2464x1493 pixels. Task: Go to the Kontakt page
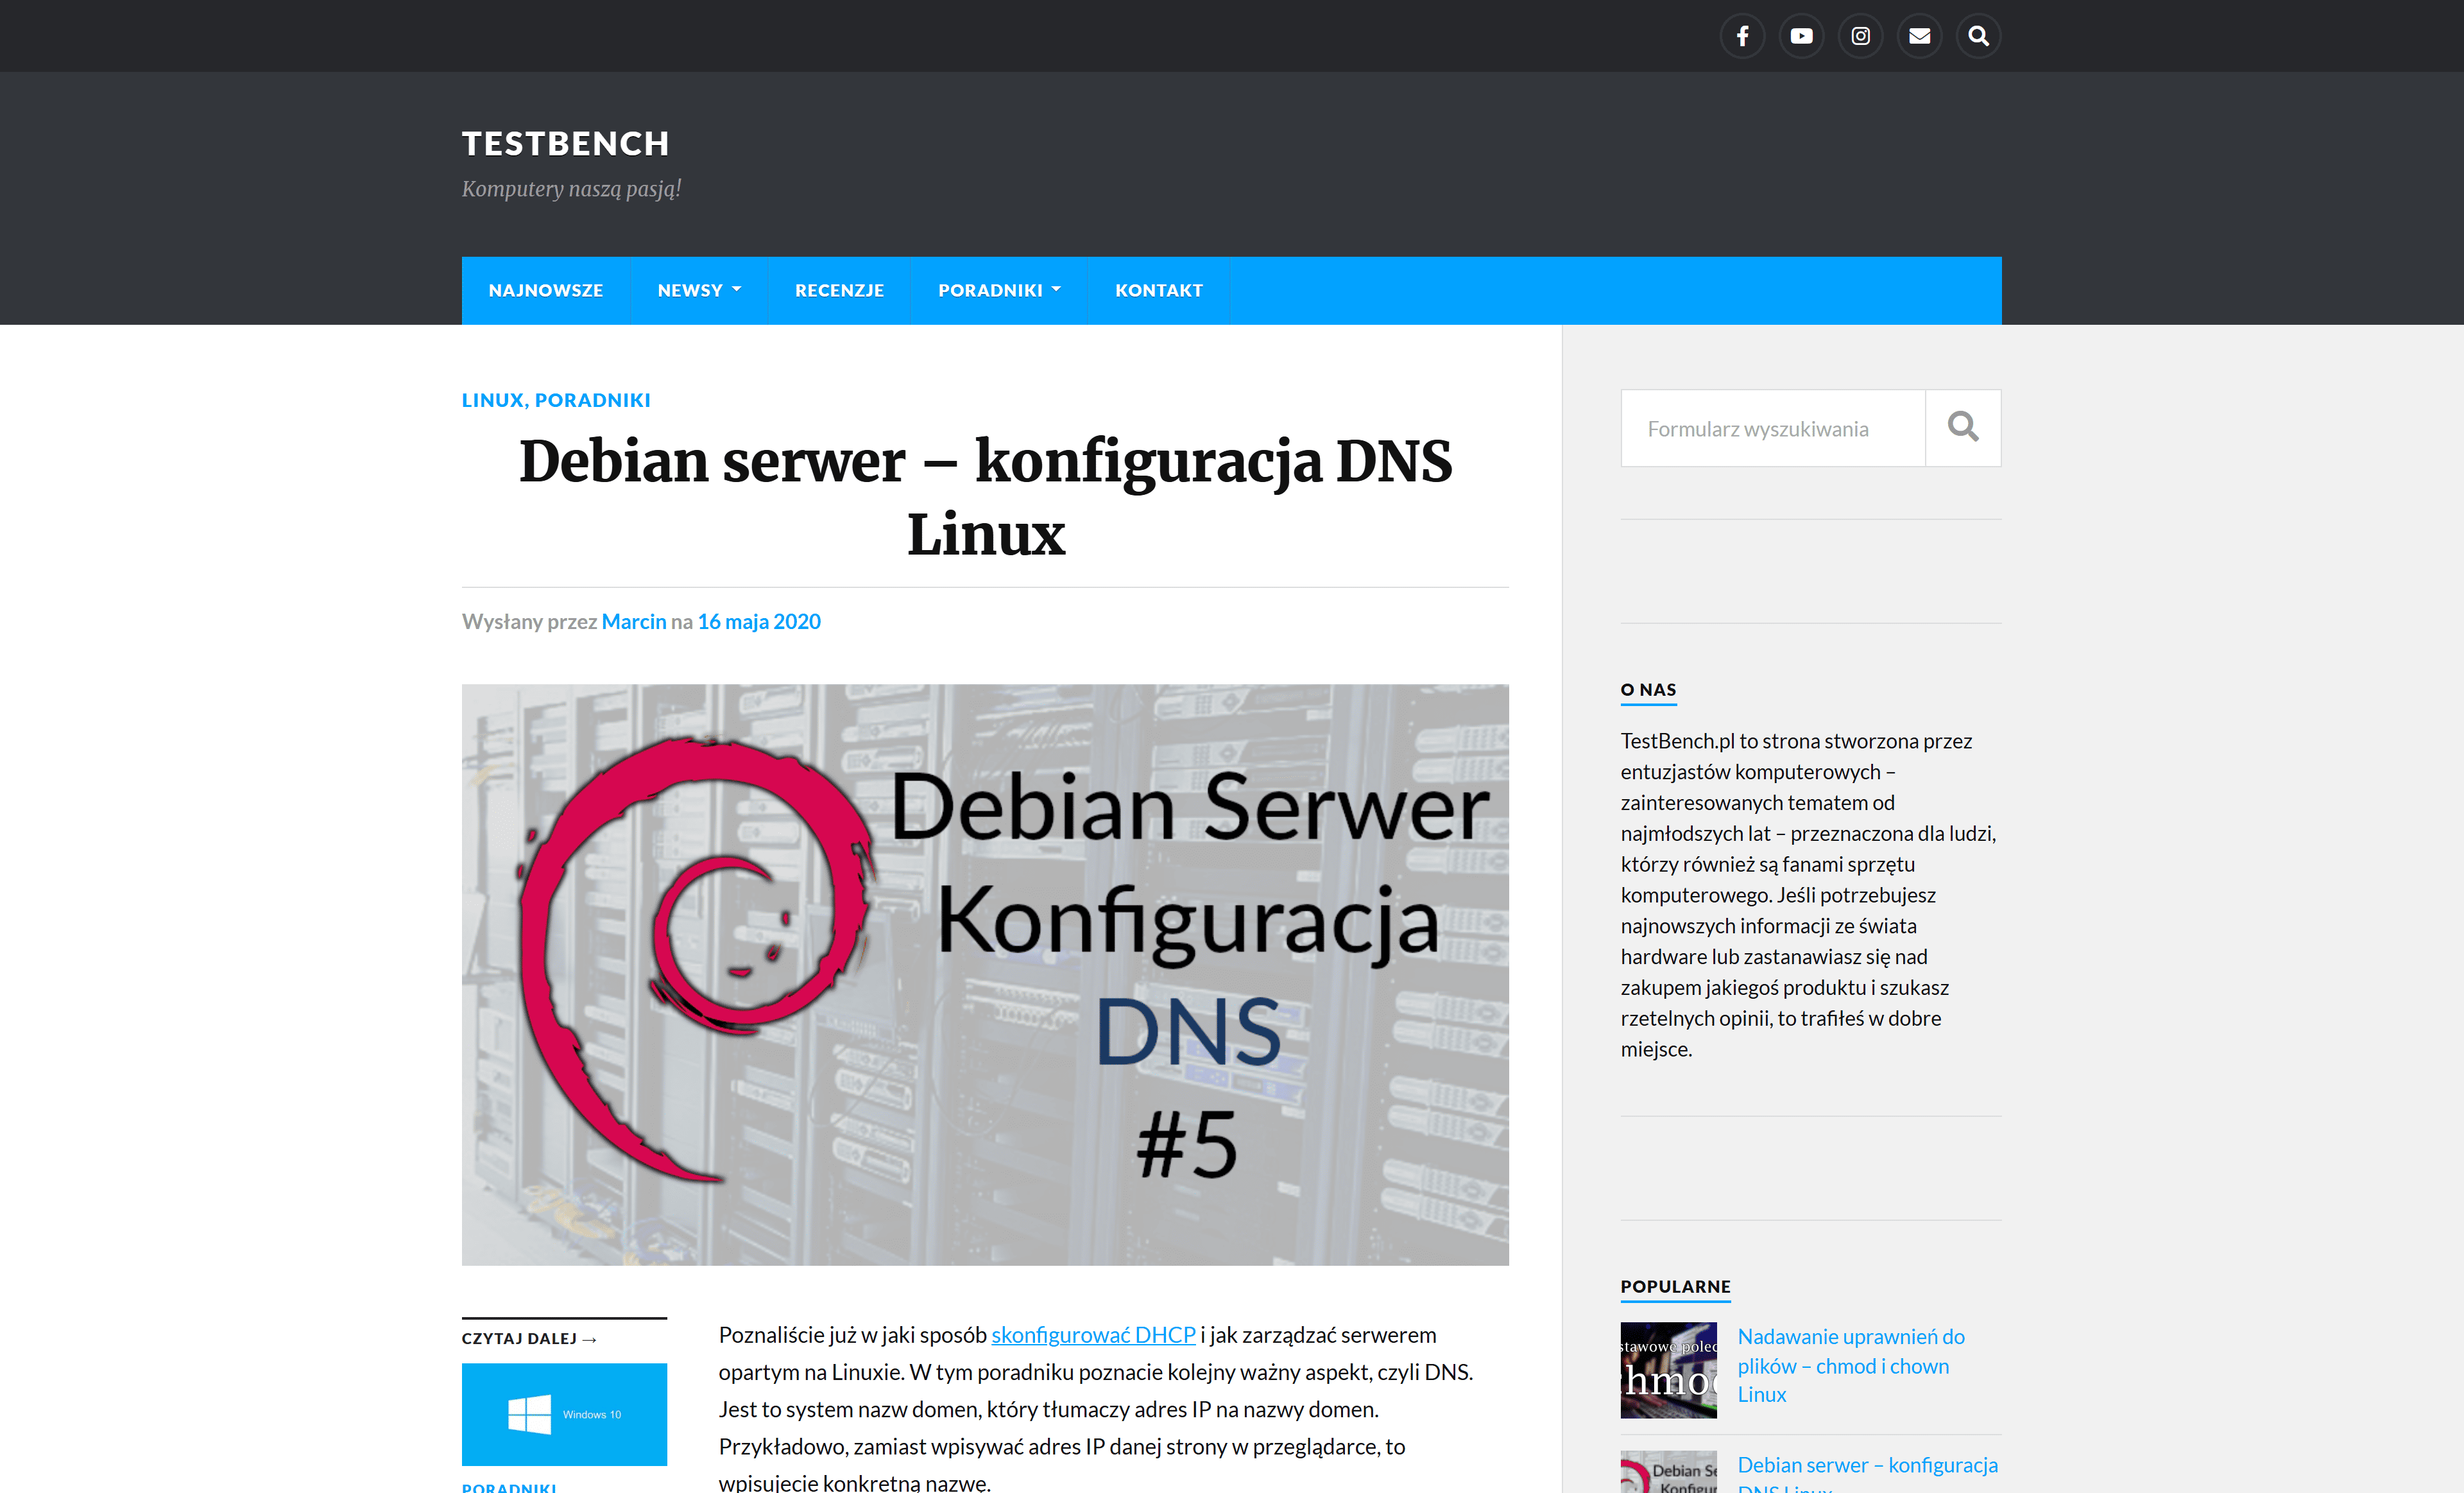click(x=1158, y=290)
